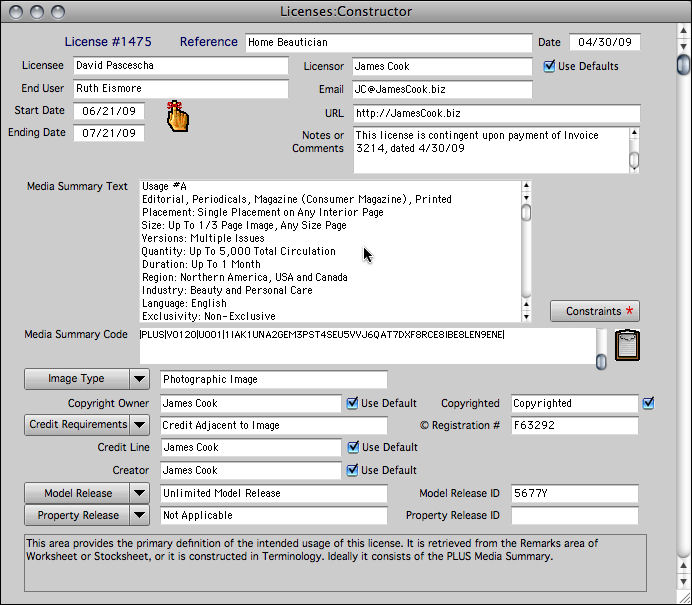Screen dimensions: 692x605
Task: Open the Model Release dropdown arrow
Action: [x=139, y=494]
